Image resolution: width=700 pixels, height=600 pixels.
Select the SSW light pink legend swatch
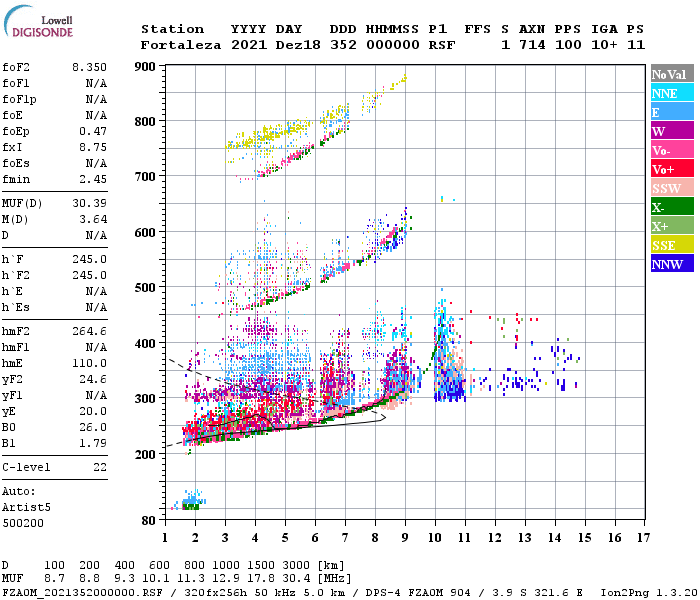(x=672, y=187)
